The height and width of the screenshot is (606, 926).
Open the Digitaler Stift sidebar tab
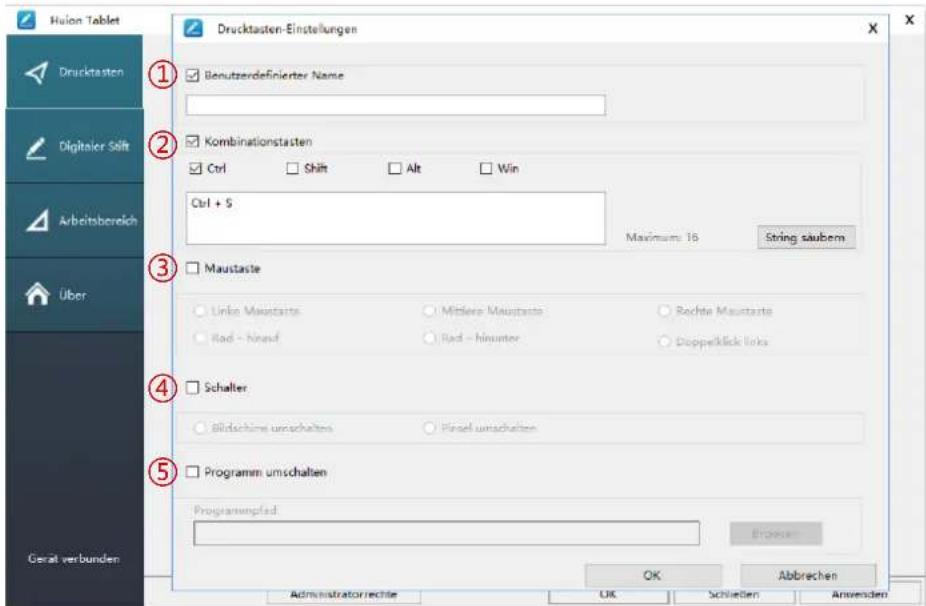coord(74,146)
